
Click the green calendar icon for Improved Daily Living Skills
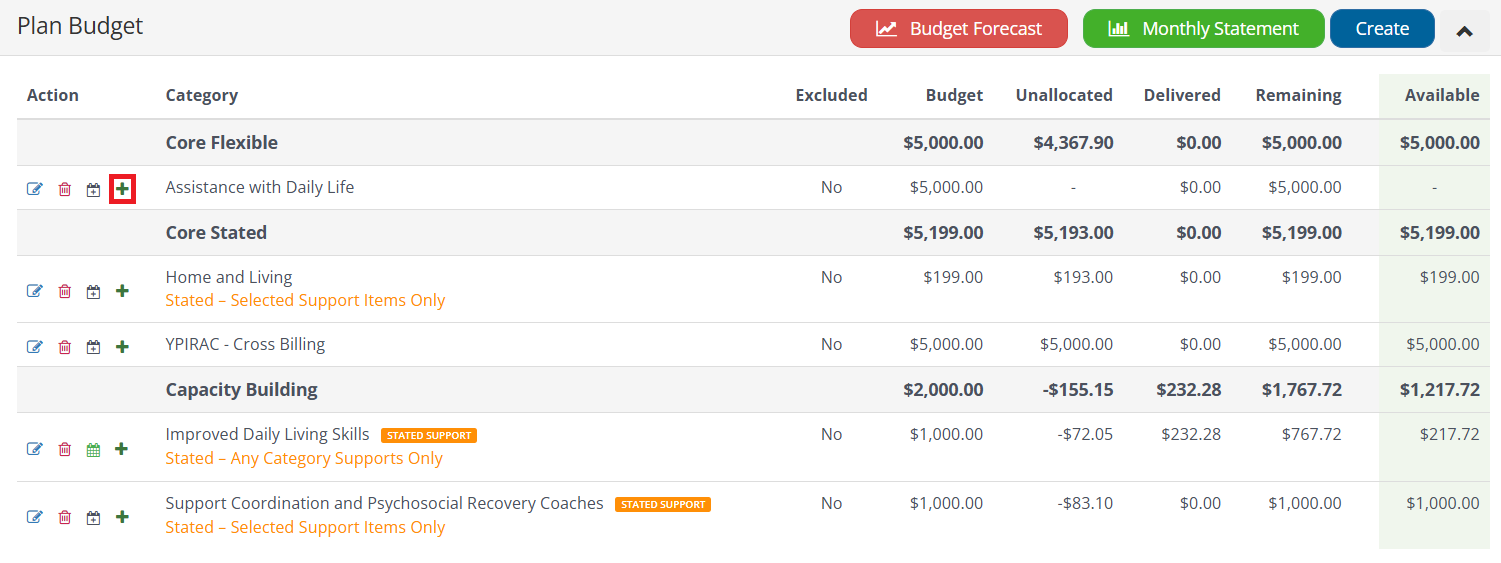point(93,450)
